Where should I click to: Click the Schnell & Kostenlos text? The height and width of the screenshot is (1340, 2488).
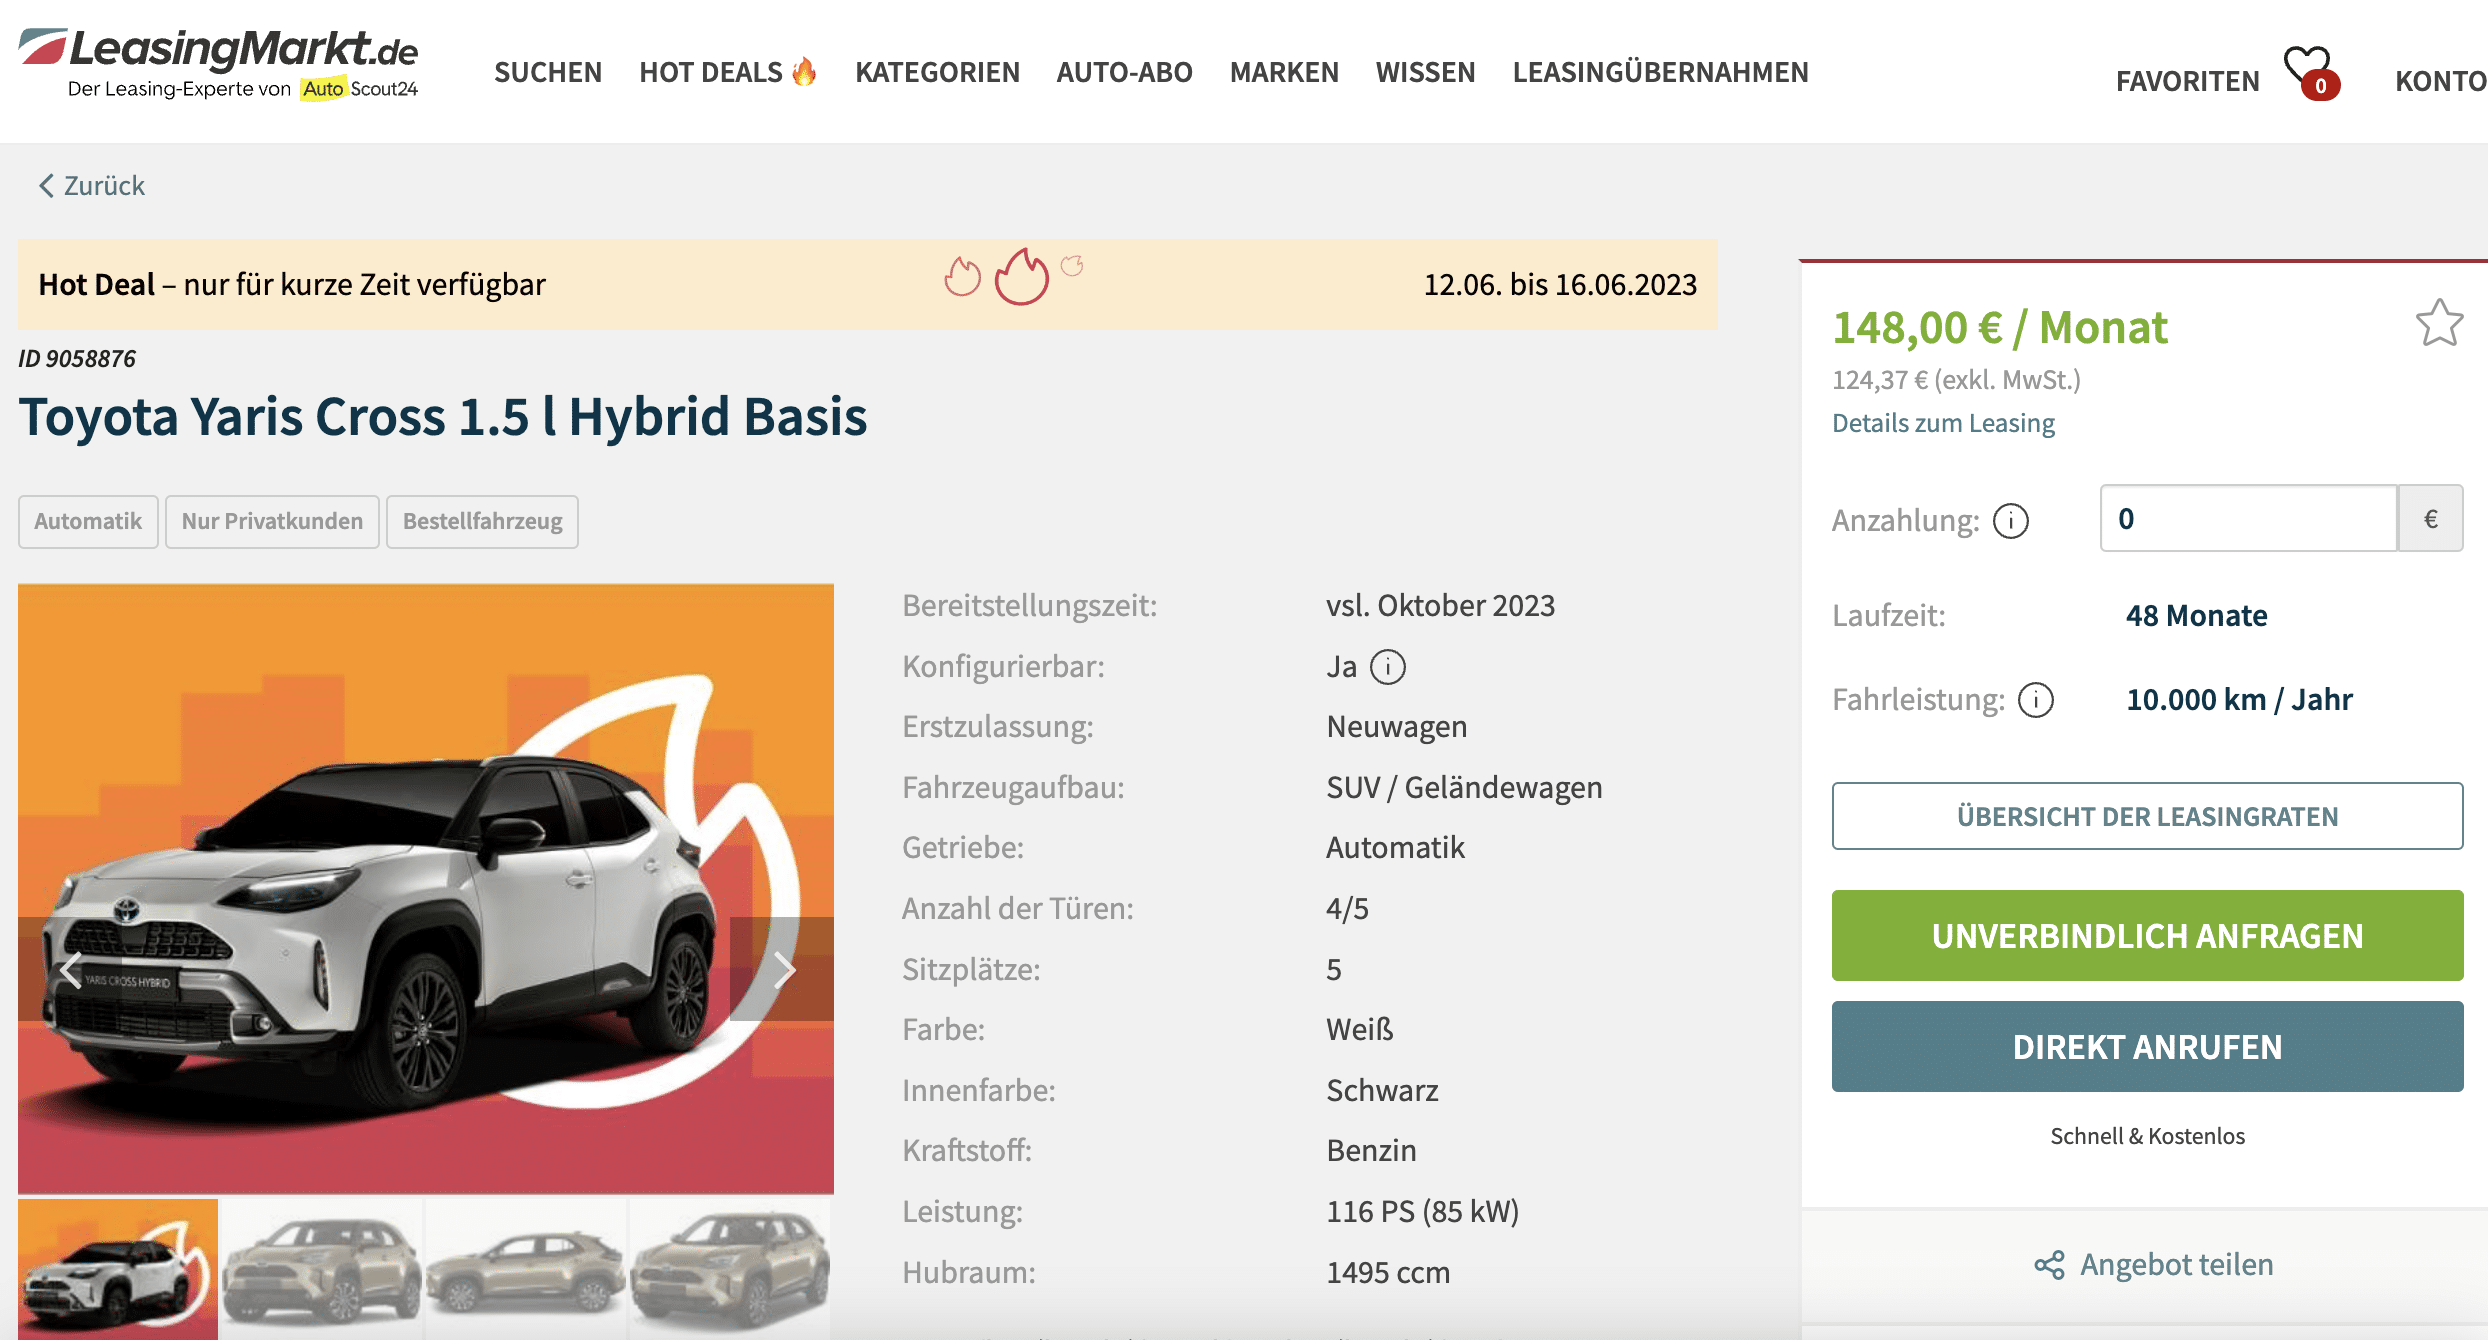pyautogui.click(x=2147, y=1136)
